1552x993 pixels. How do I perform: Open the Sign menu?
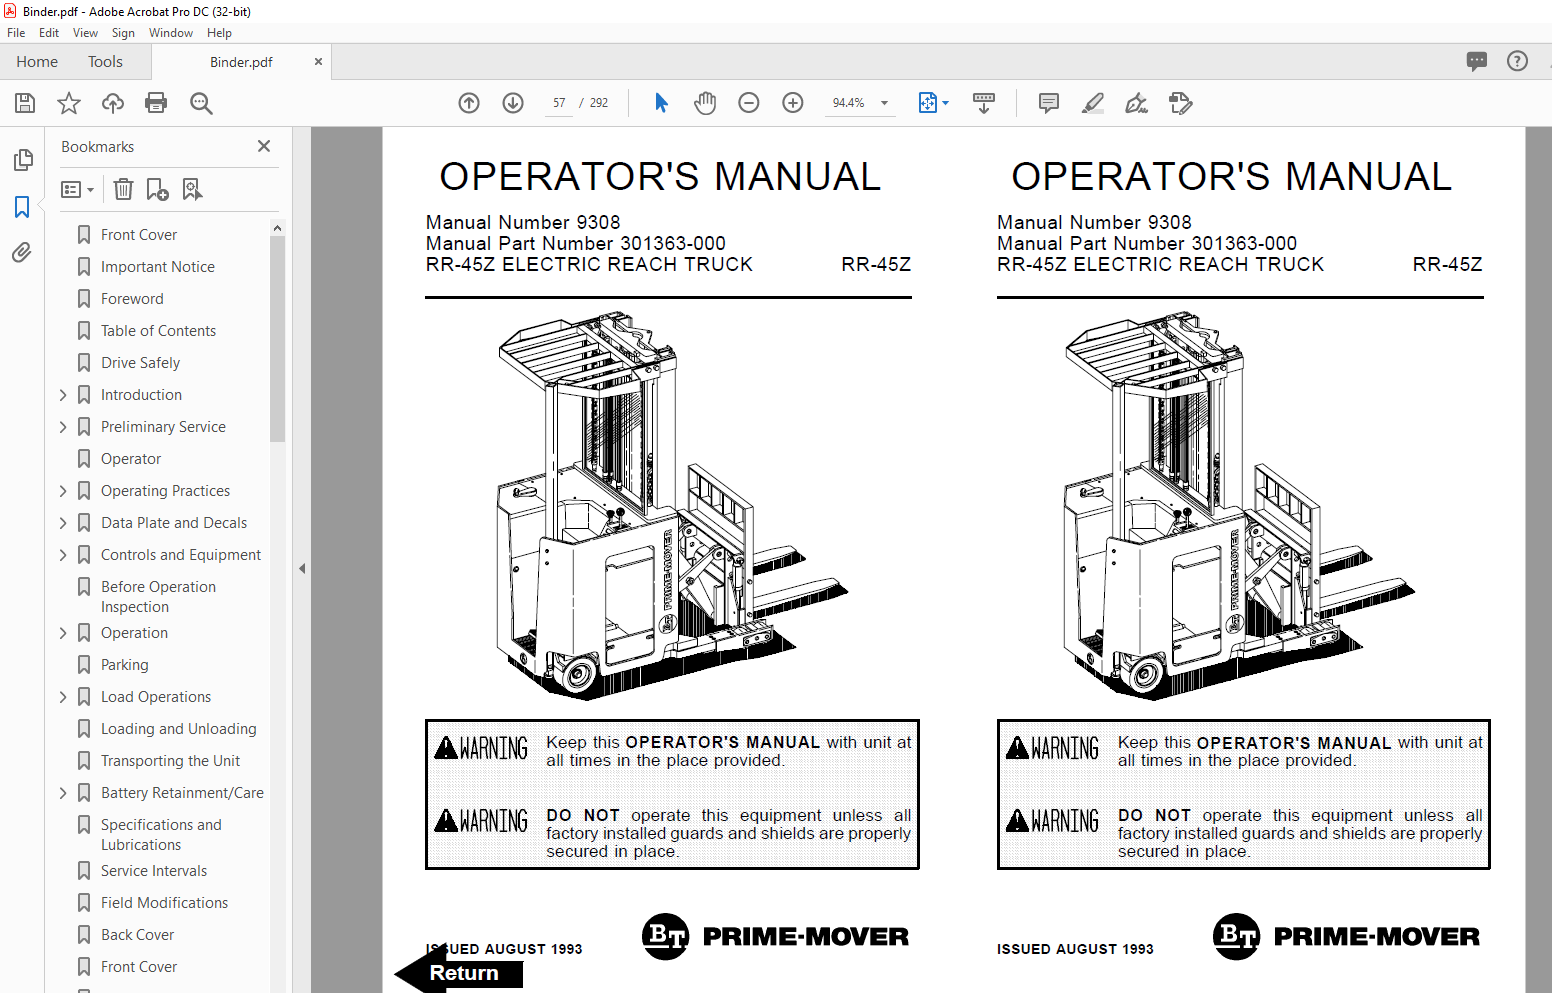pyautogui.click(x=123, y=33)
